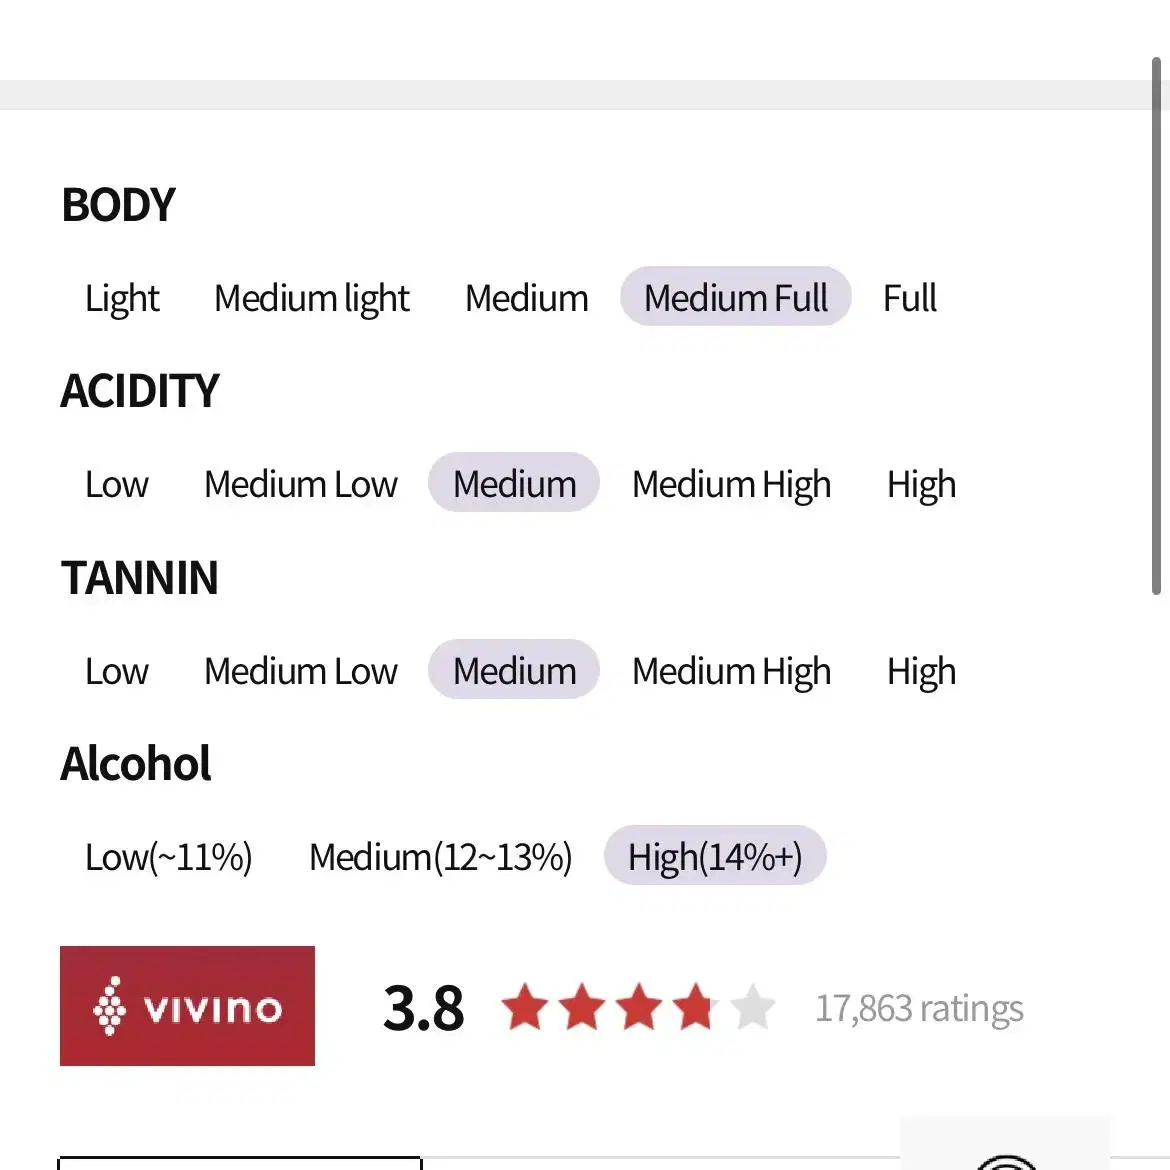Click the outlined tab at bottom left
Image resolution: width=1170 pixels, height=1170 pixels.
[x=240, y=1163]
